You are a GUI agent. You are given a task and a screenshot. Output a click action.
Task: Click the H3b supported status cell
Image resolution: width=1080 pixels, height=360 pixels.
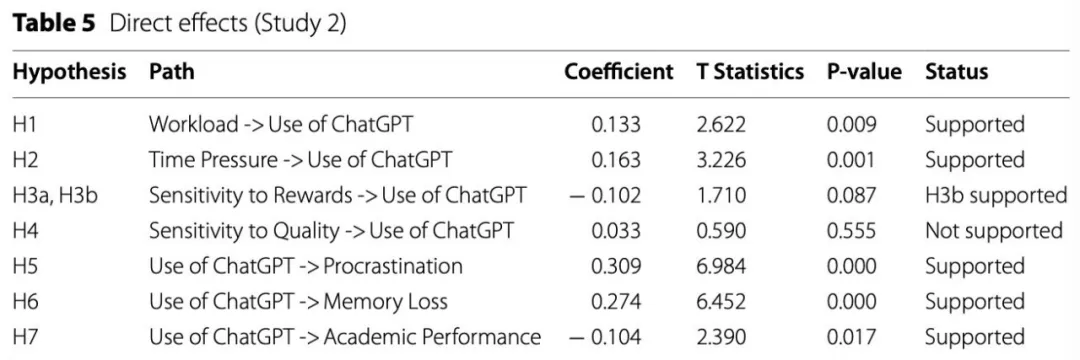(x=996, y=195)
